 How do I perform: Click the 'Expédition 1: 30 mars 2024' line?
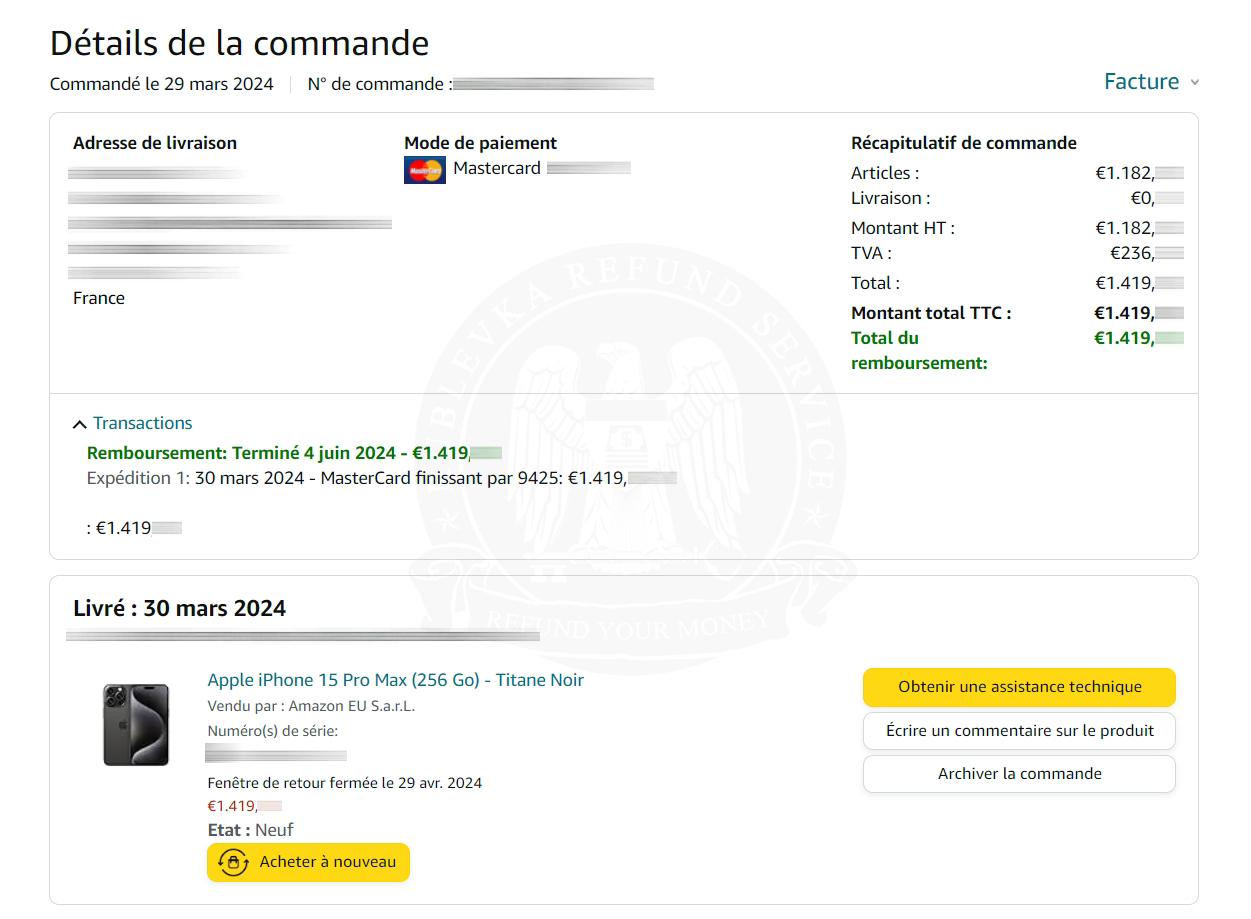pyautogui.click(x=382, y=478)
